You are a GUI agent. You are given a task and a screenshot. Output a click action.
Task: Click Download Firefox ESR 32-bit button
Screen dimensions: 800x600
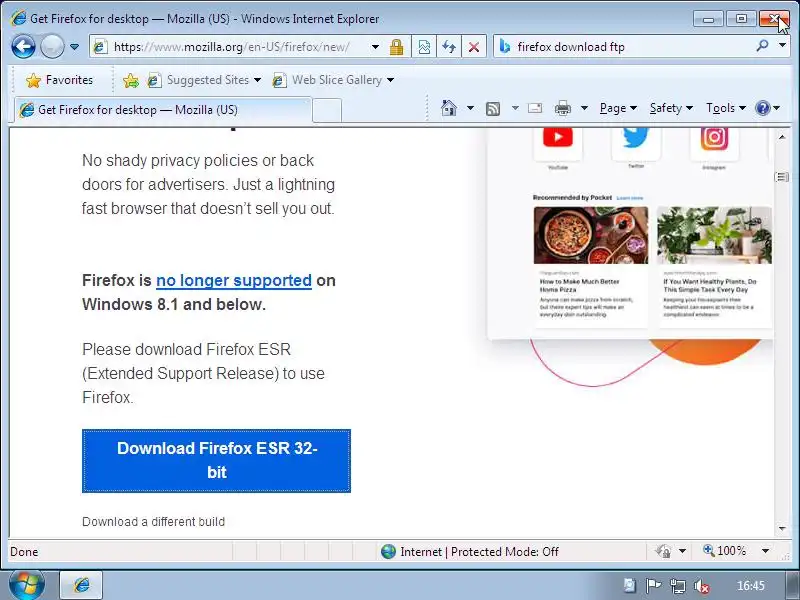click(x=216, y=461)
